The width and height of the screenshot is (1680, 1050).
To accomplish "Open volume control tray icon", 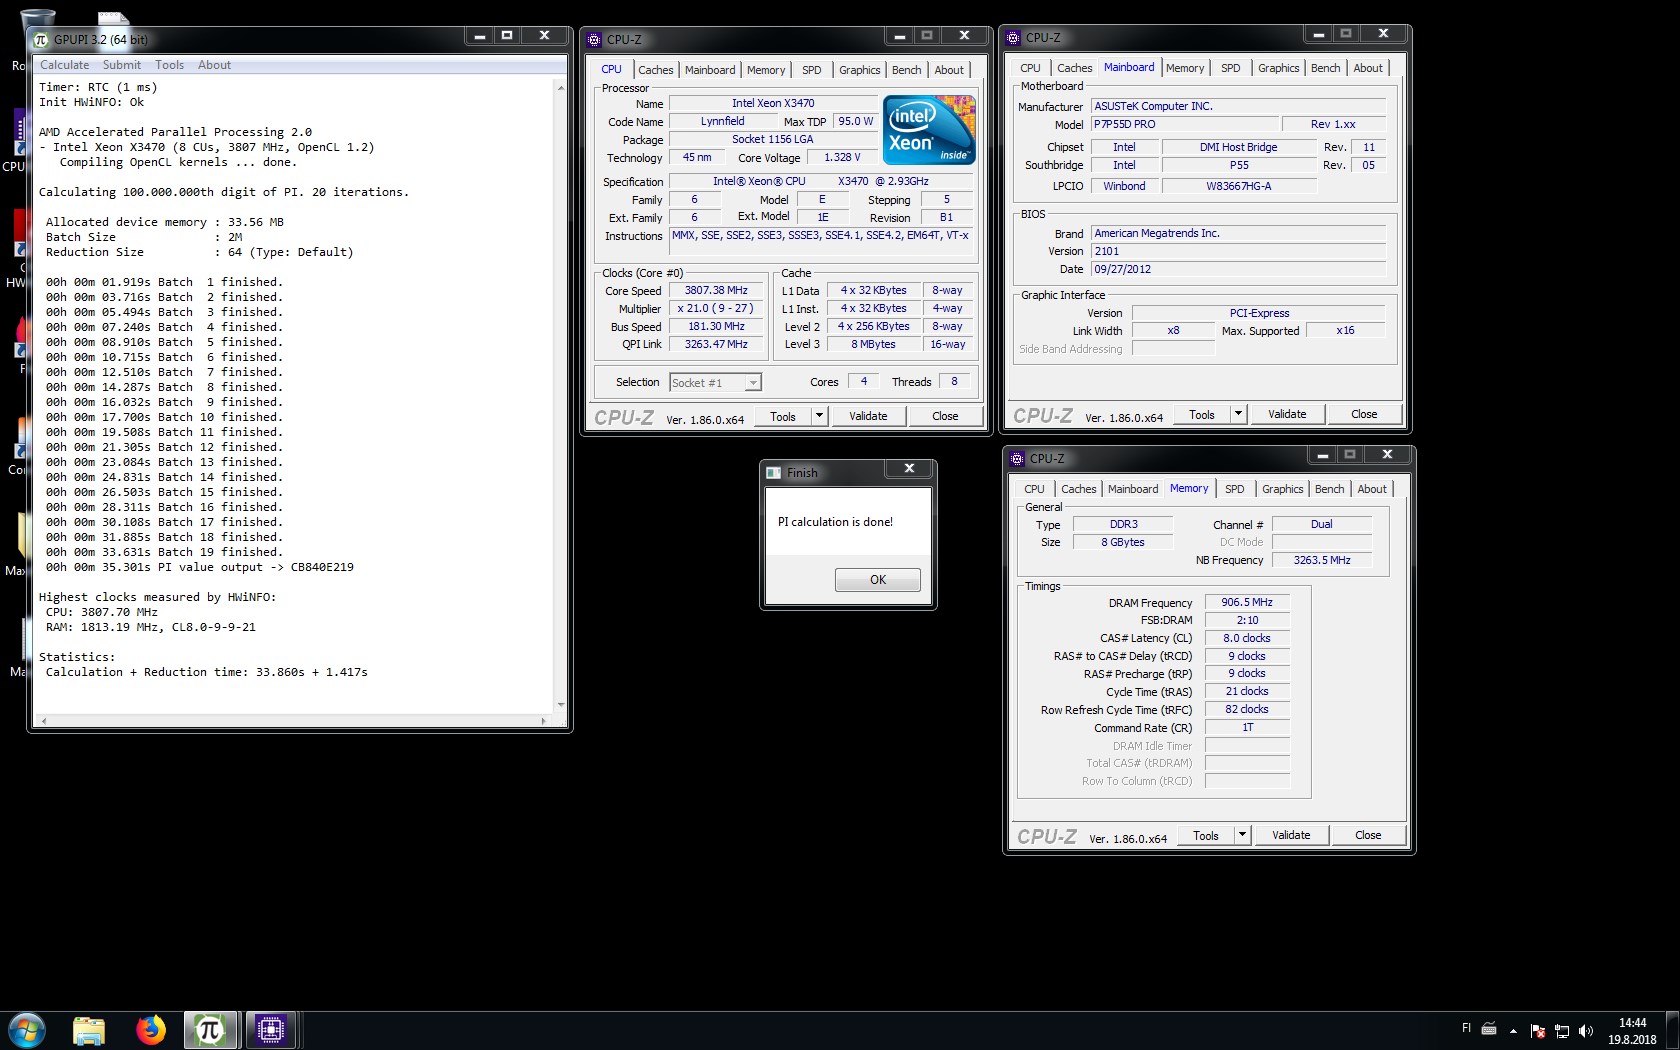I will [1586, 1031].
